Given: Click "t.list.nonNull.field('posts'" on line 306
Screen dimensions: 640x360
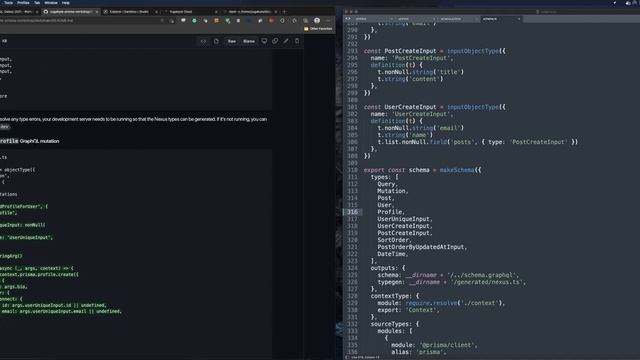Looking at the screenshot, I should click(426, 142).
